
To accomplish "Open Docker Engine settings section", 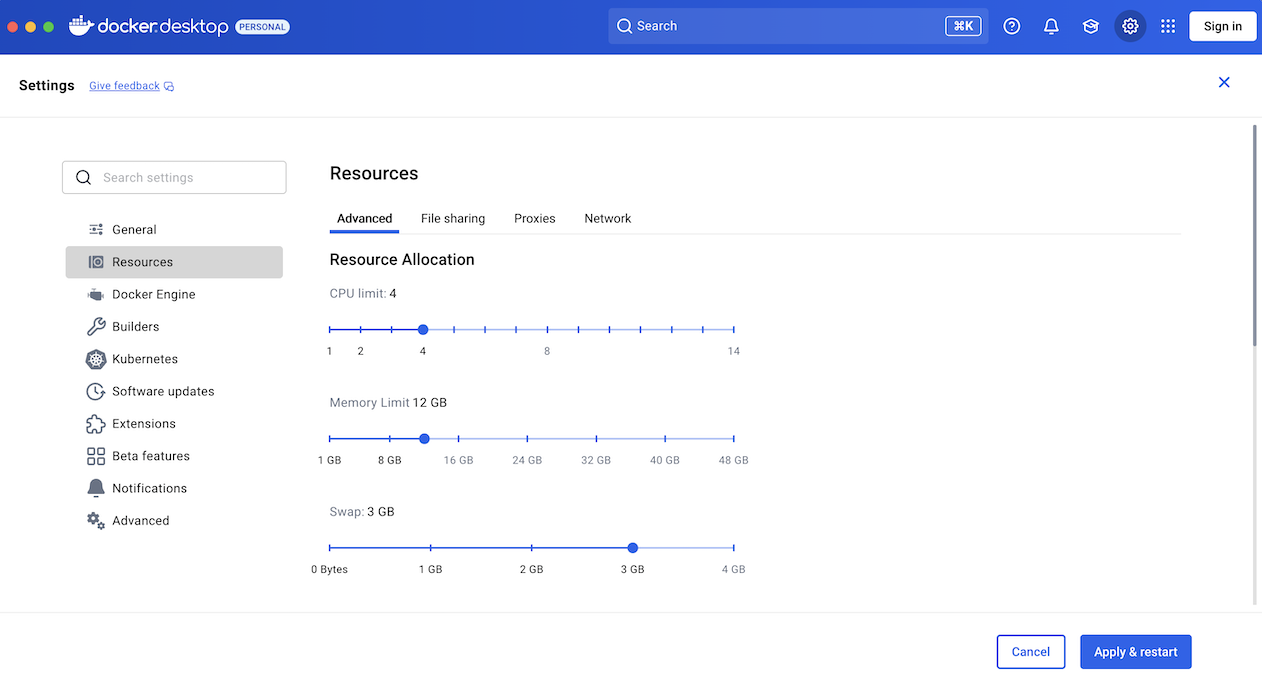I will pos(153,295).
